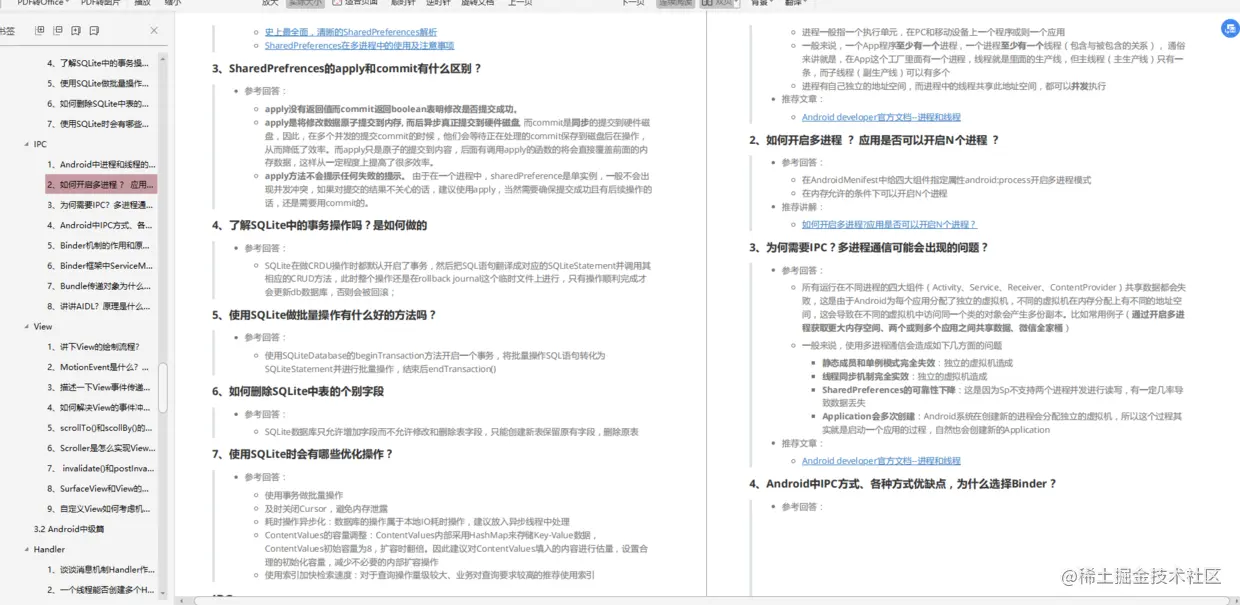Open bookmark 9、自定义View如何考虑机...
Viewport: 1240px width, 605px height.
100,509
